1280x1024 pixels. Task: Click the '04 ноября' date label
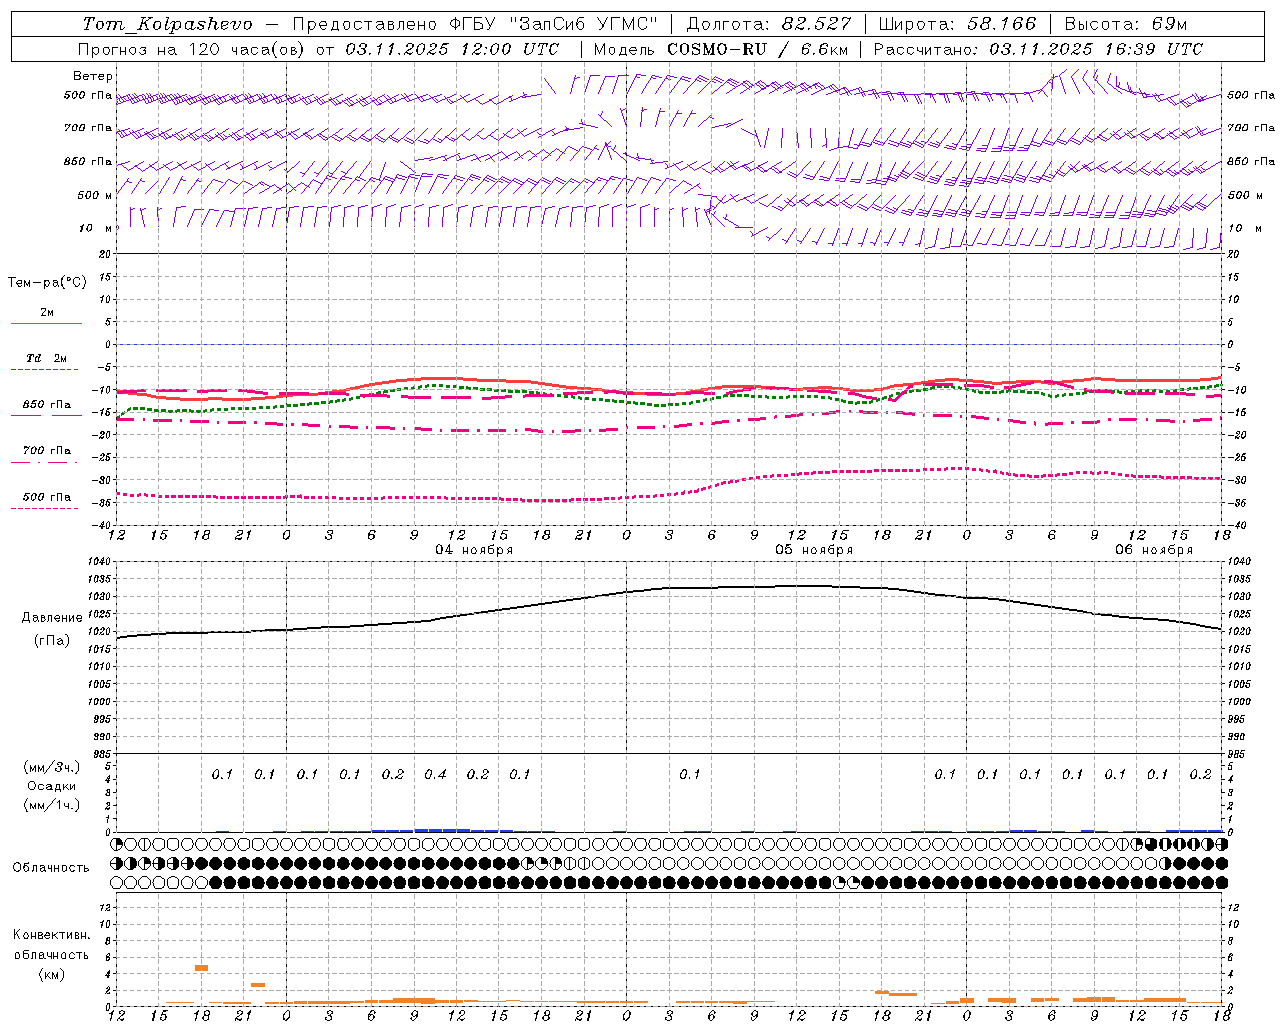pyautogui.click(x=473, y=550)
